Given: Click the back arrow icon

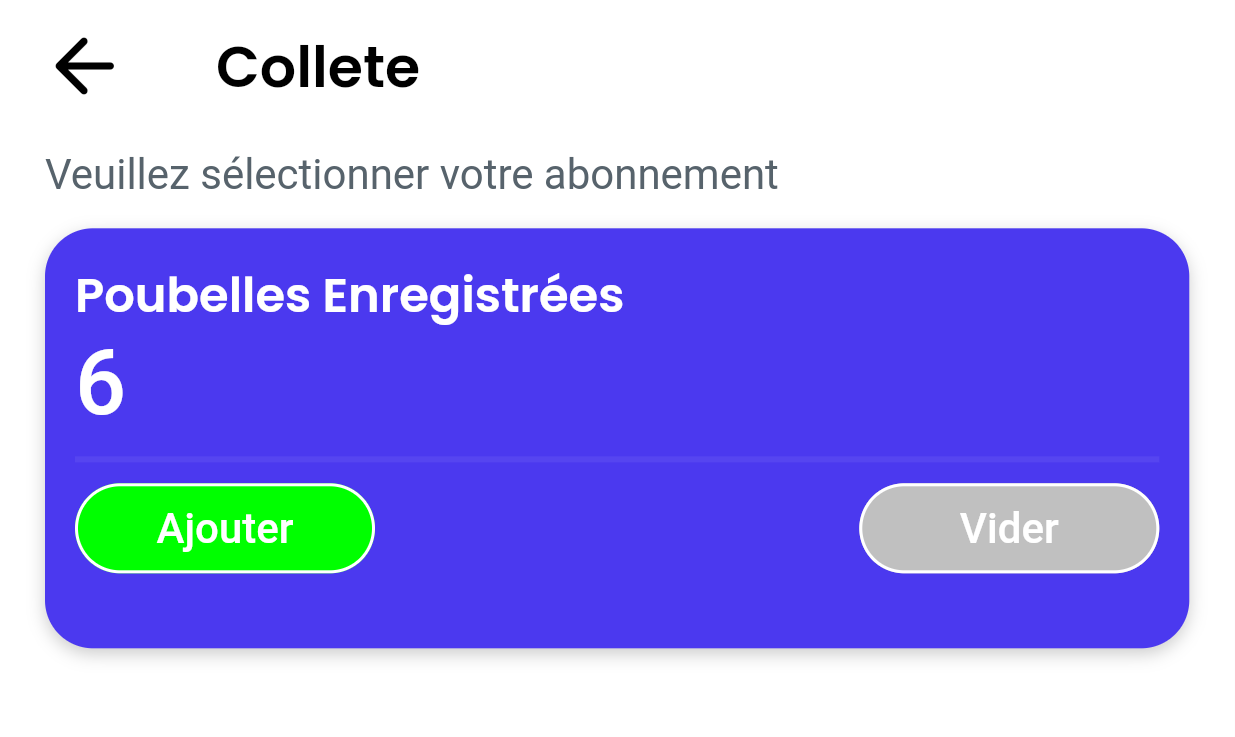Looking at the screenshot, I should 84,67.
